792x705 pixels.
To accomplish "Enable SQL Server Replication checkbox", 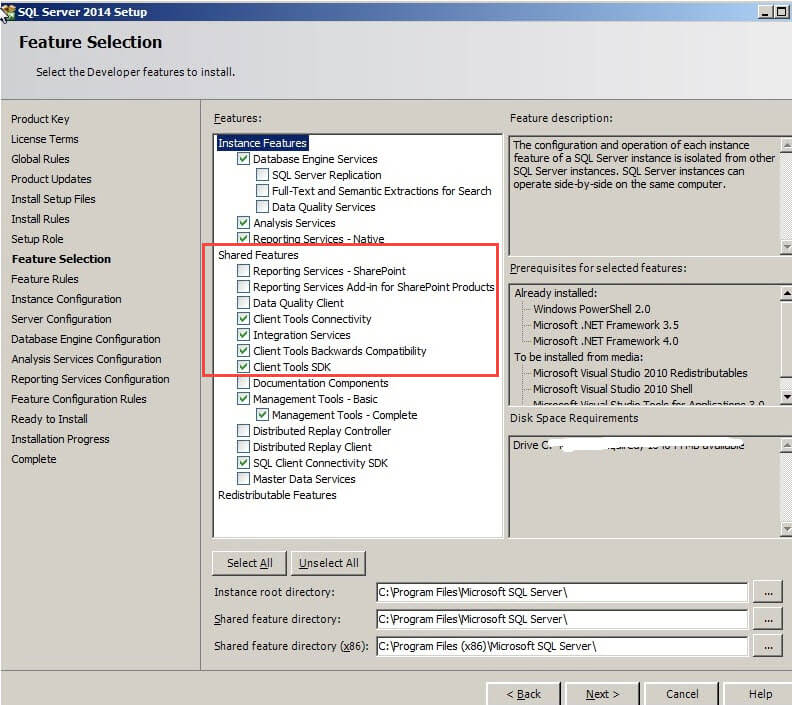I will pyautogui.click(x=262, y=175).
